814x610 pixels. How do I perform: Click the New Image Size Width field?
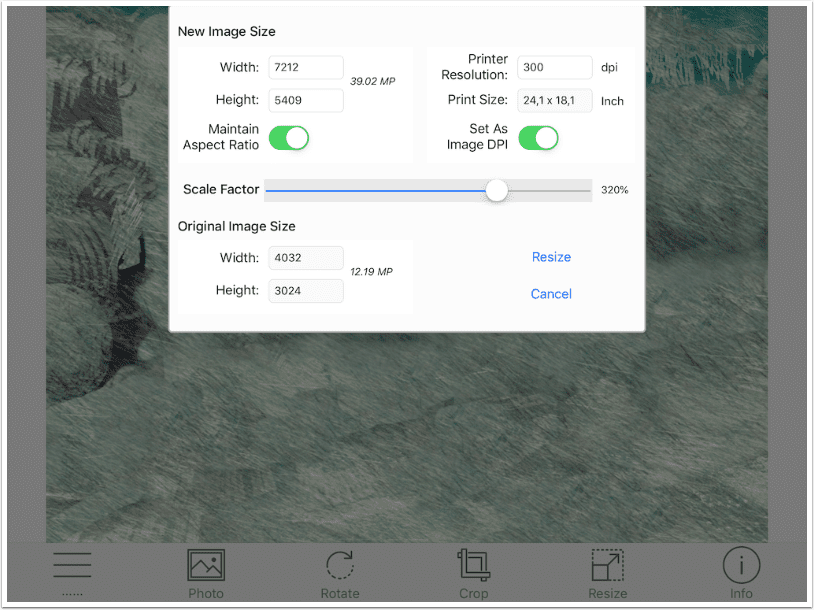click(306, 68)
